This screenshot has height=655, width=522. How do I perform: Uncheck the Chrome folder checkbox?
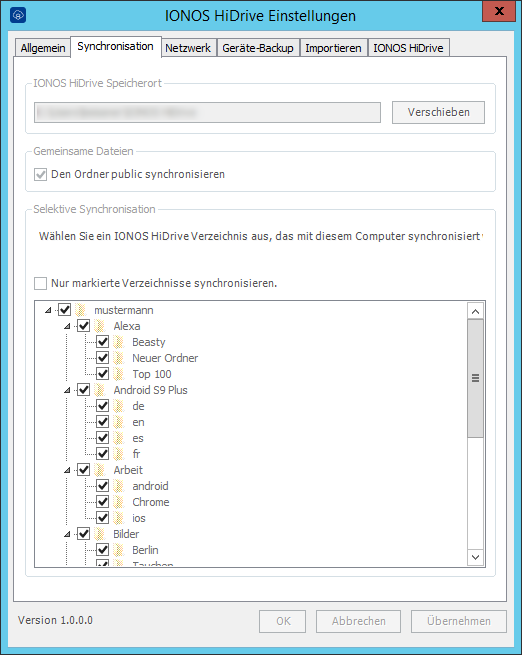103,502
